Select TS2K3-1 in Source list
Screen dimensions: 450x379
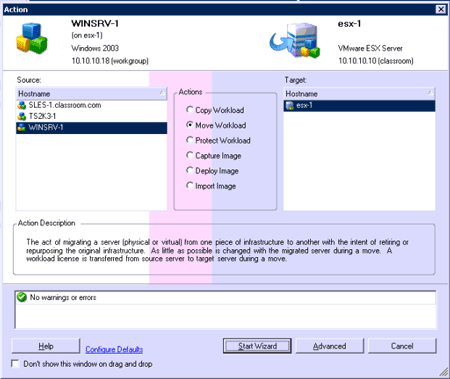pyautogui.click(x=91, y=116)
